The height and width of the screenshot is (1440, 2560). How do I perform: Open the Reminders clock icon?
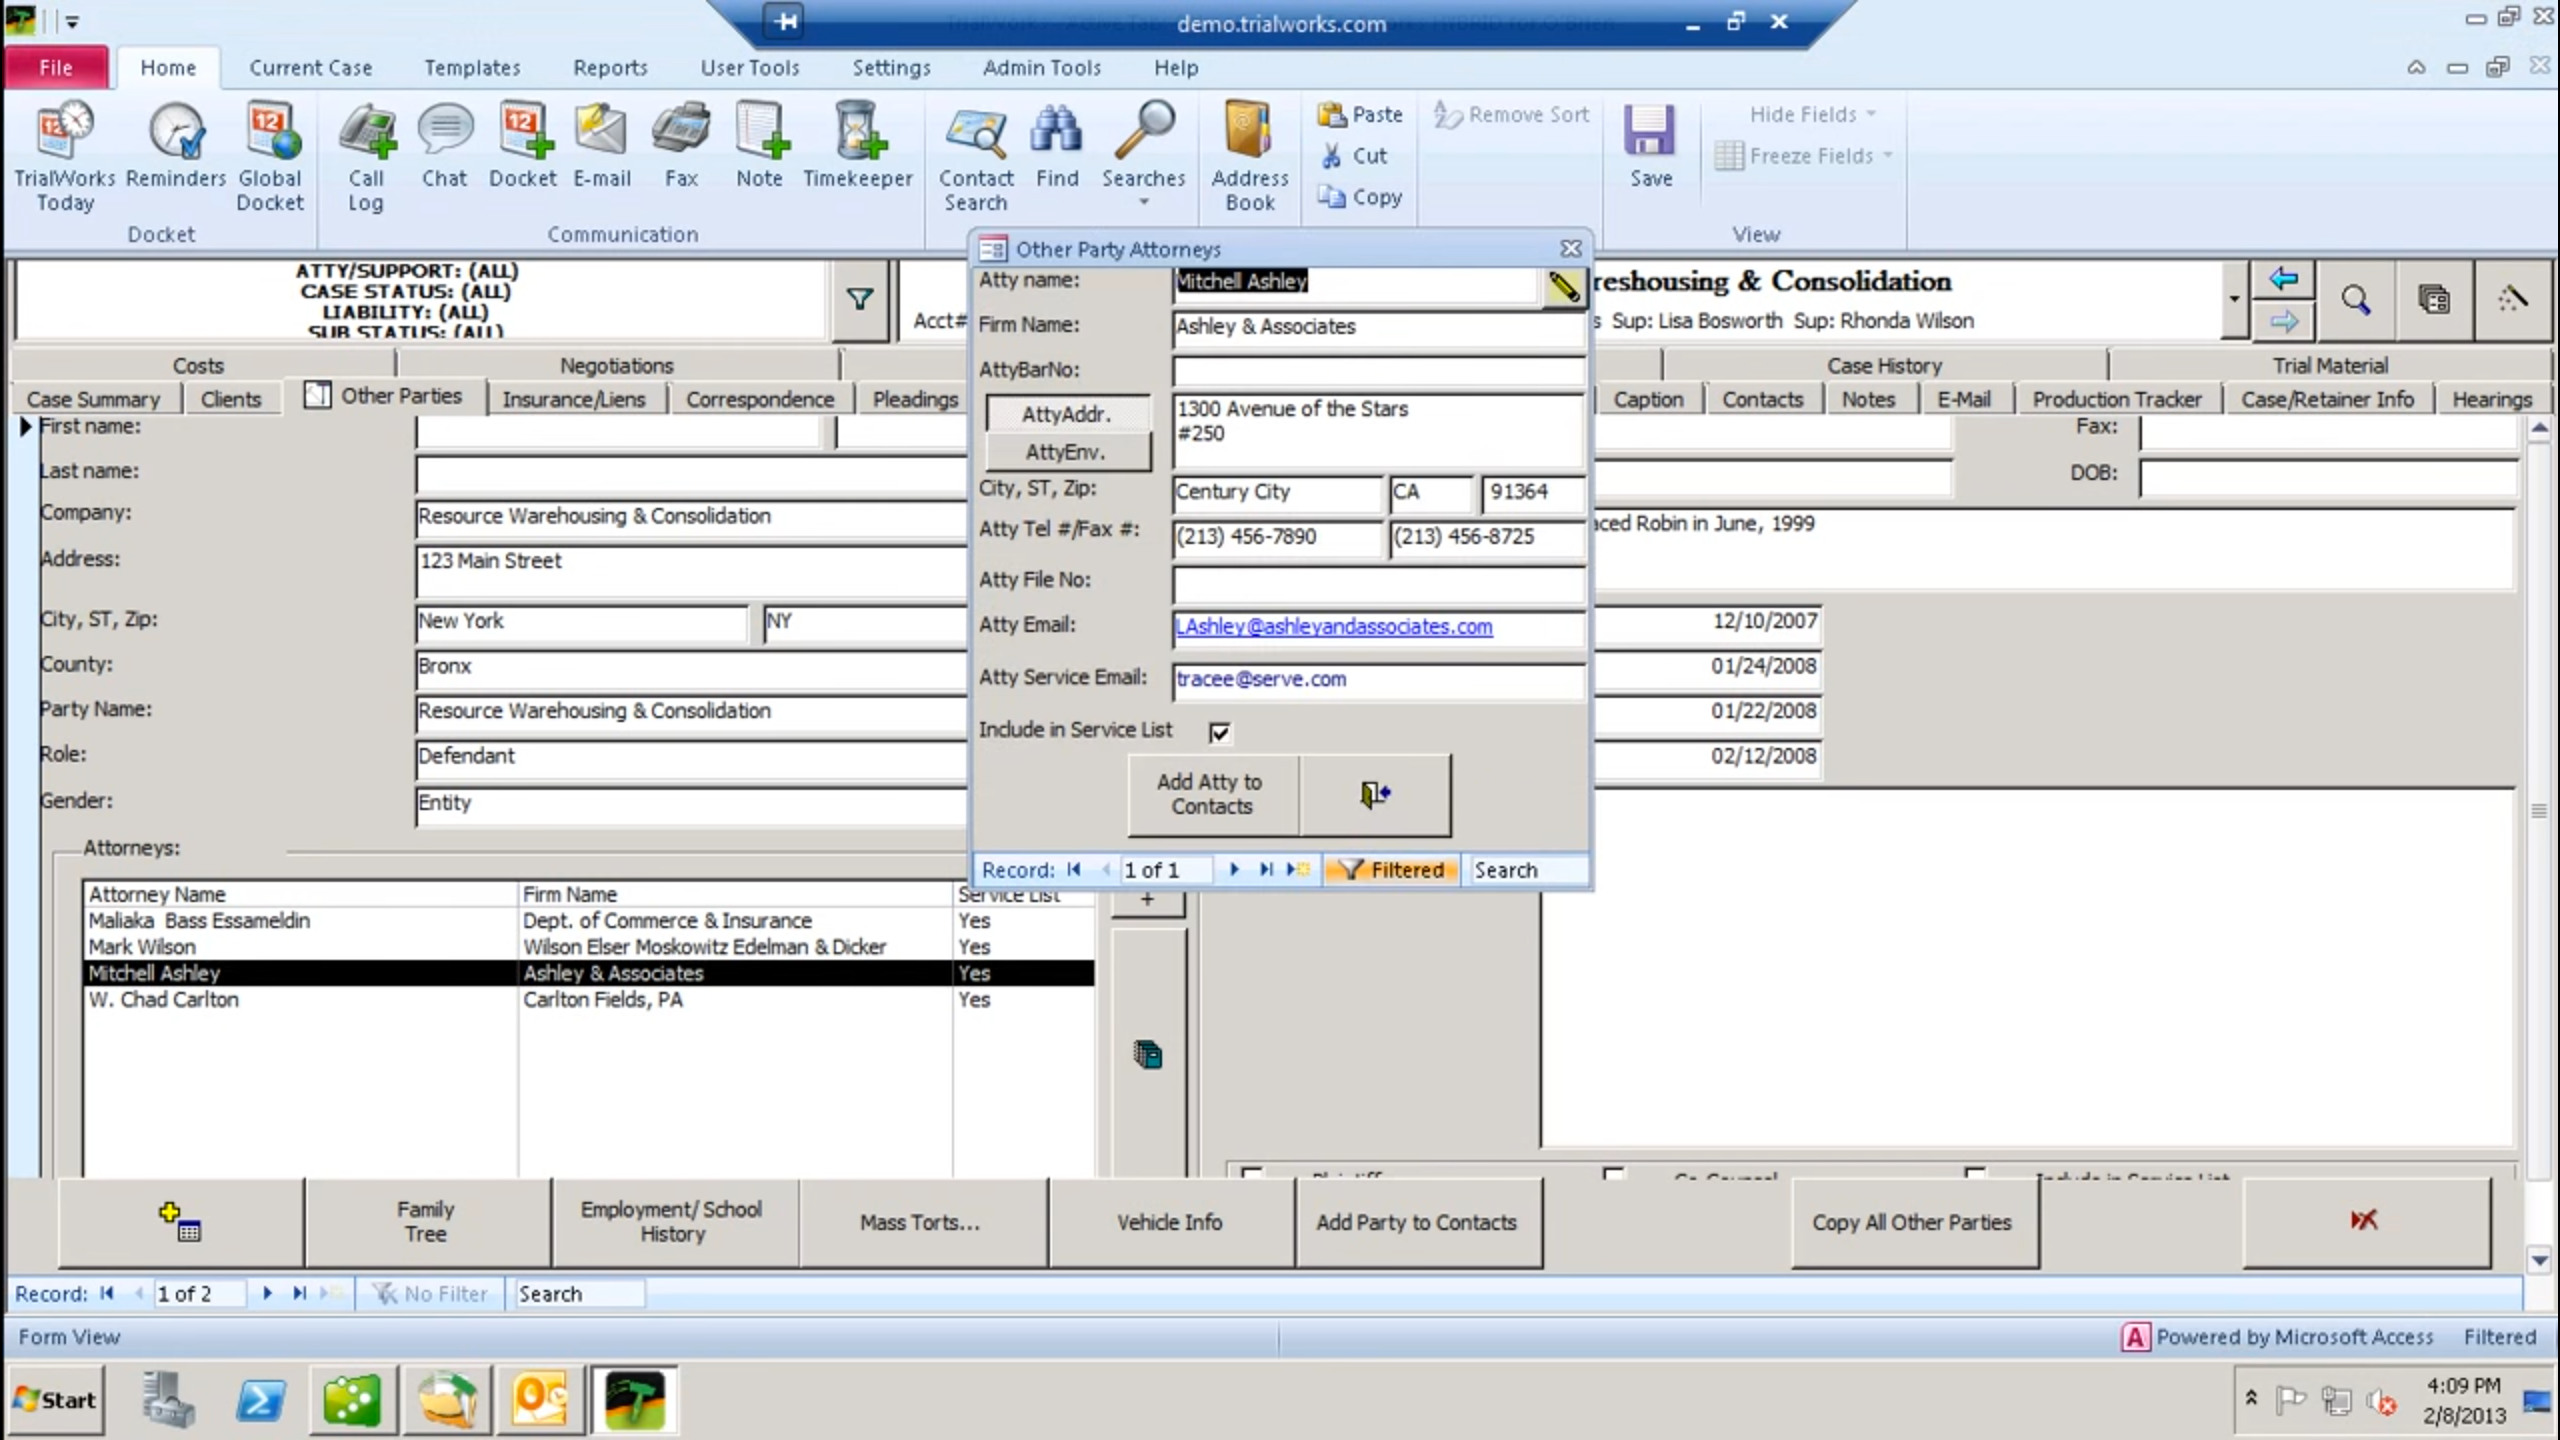176,147
